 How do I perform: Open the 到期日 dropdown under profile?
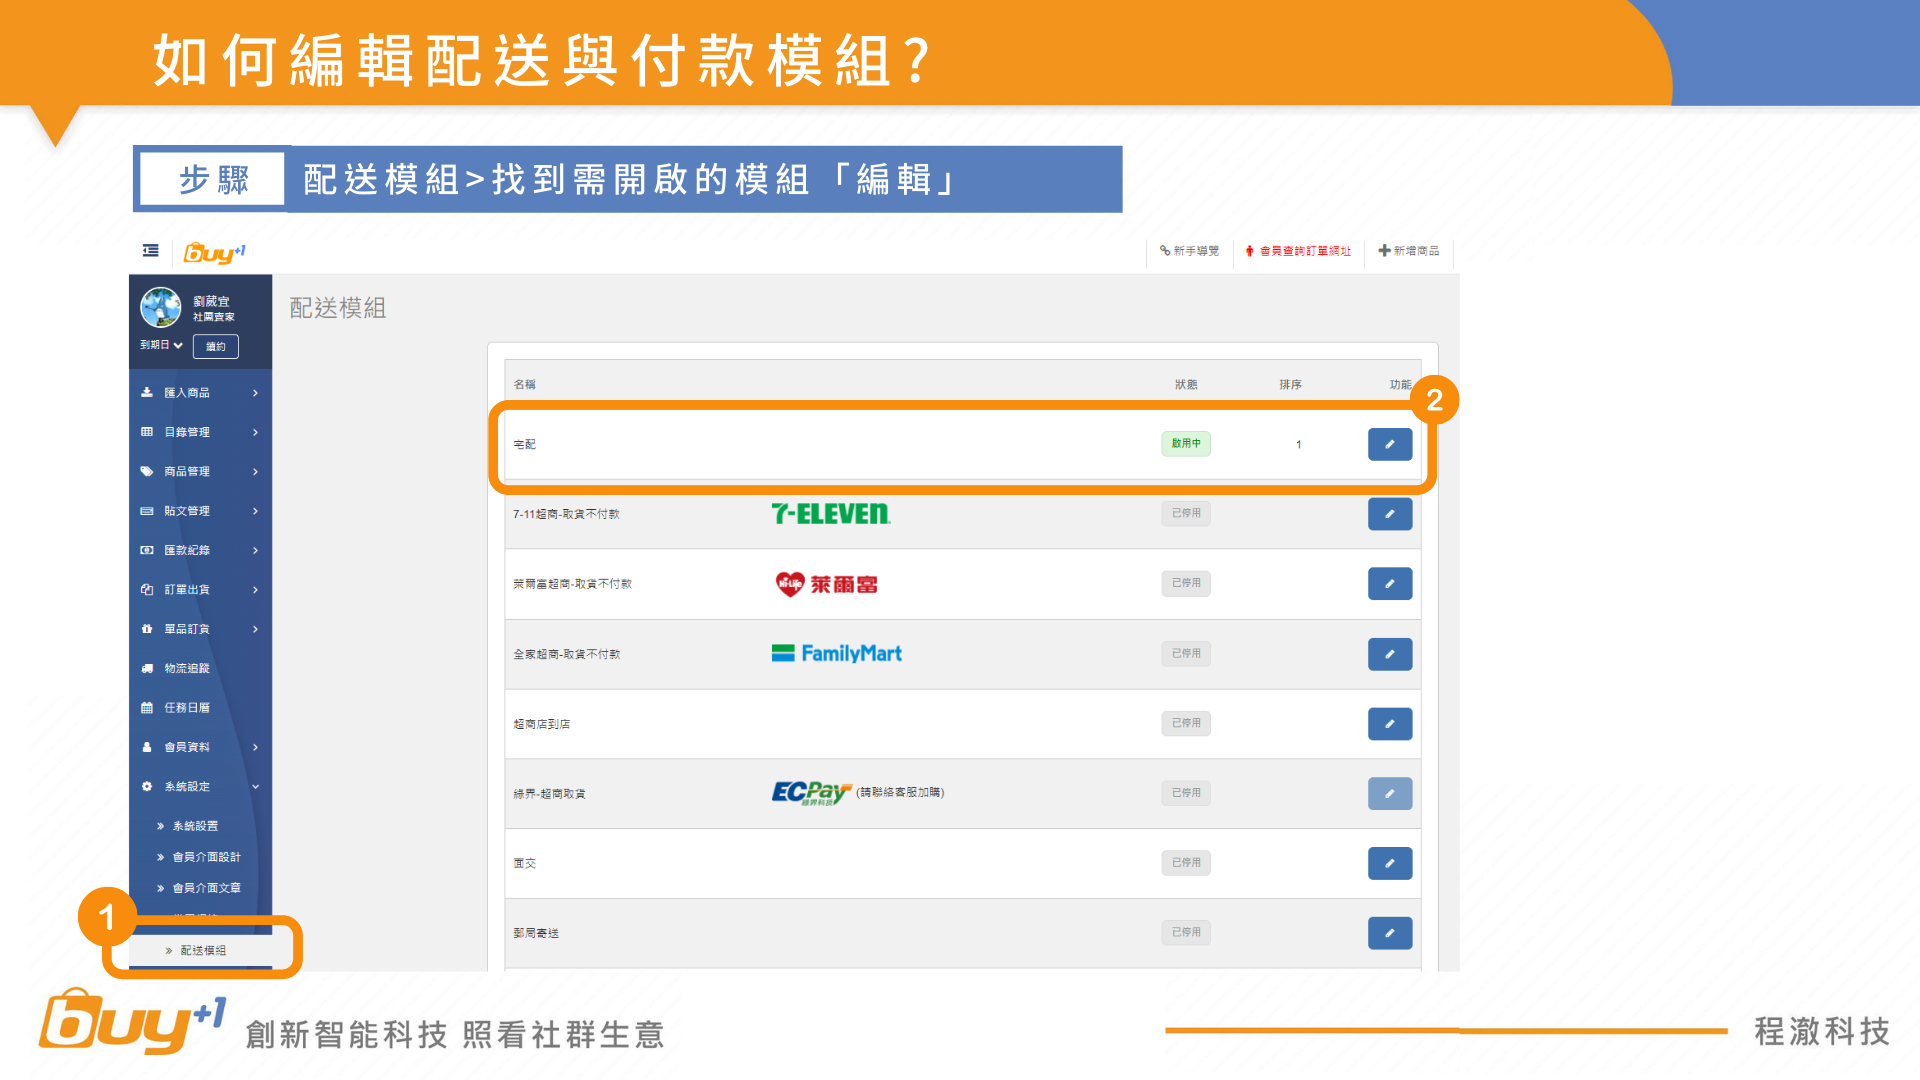click(161, 345)
